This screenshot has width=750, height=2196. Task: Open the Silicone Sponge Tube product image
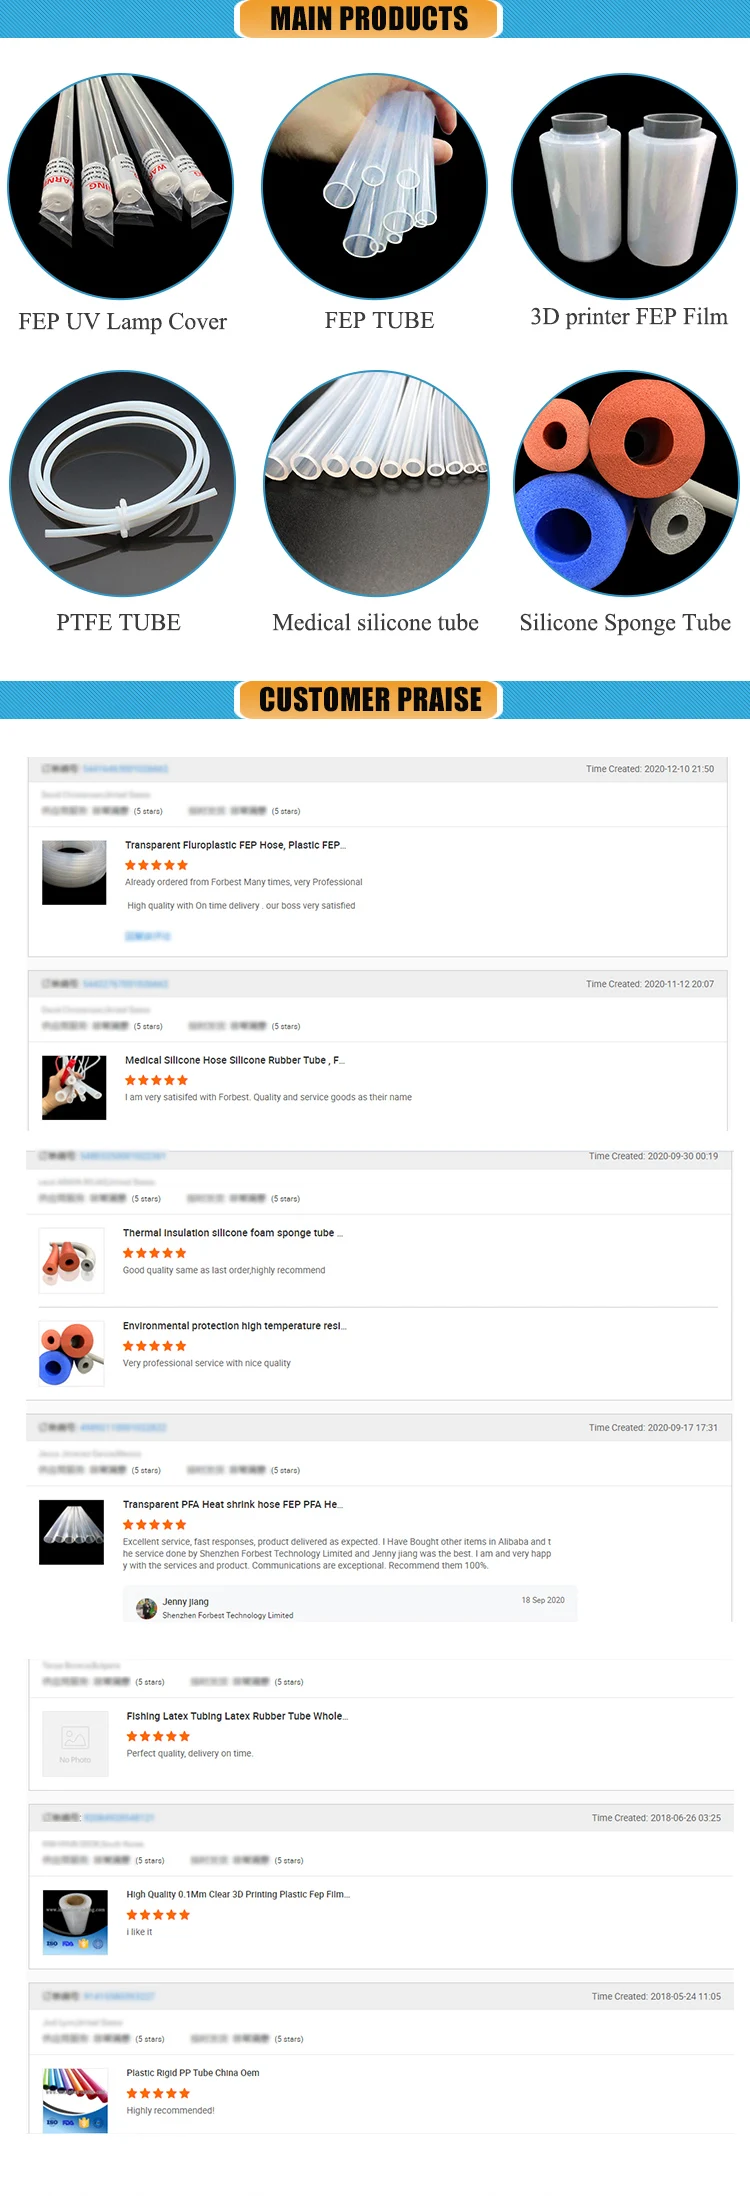pos(626,484)
